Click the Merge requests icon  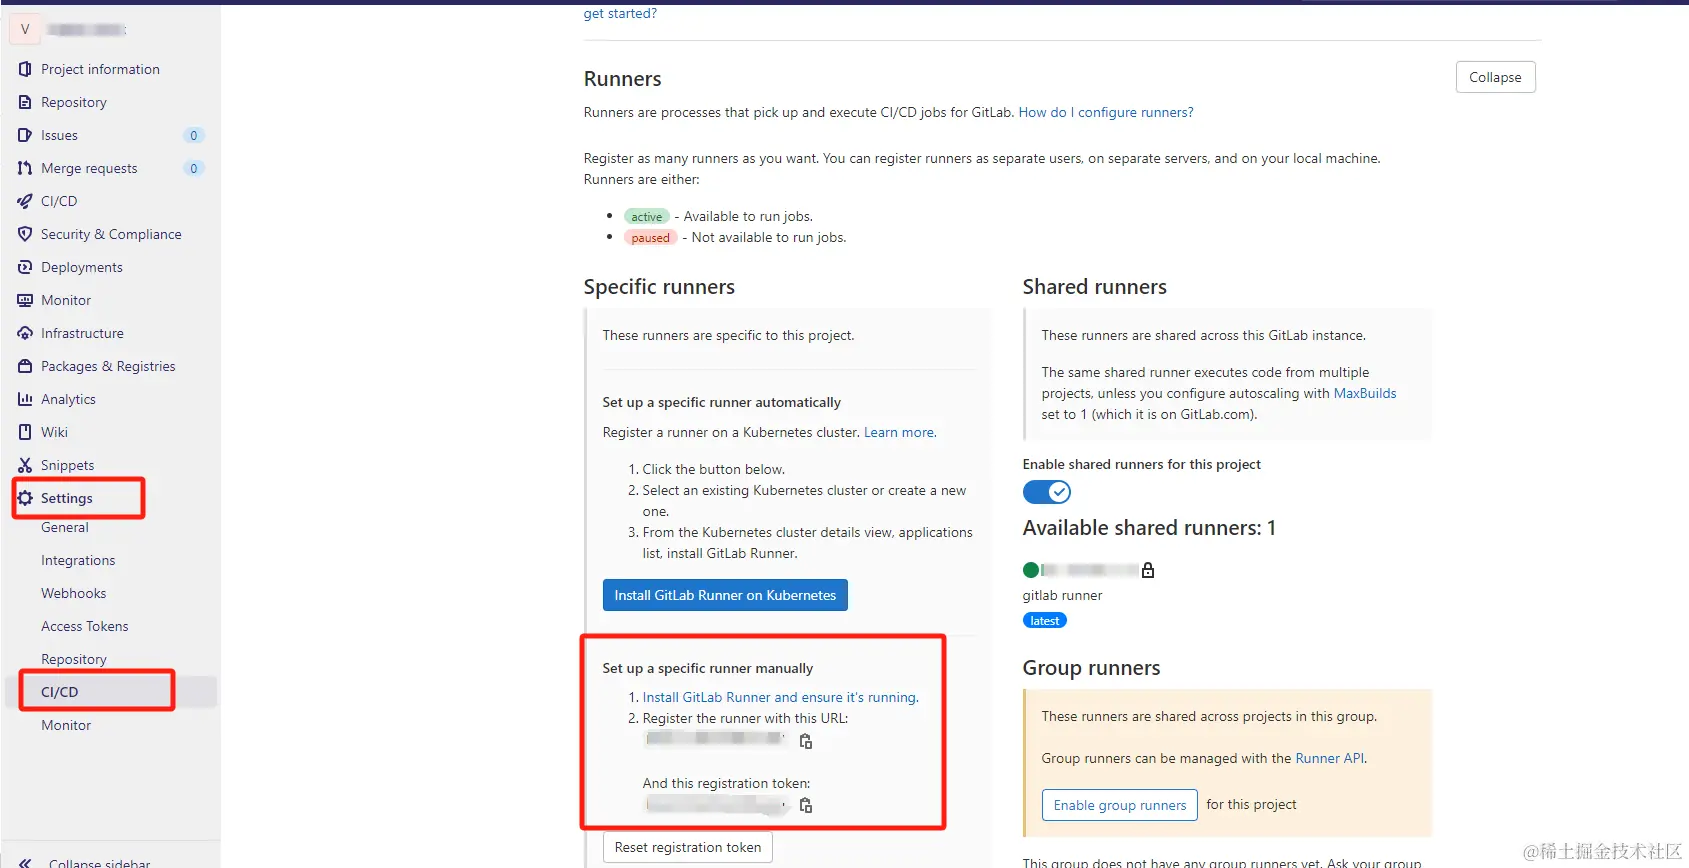25,168
